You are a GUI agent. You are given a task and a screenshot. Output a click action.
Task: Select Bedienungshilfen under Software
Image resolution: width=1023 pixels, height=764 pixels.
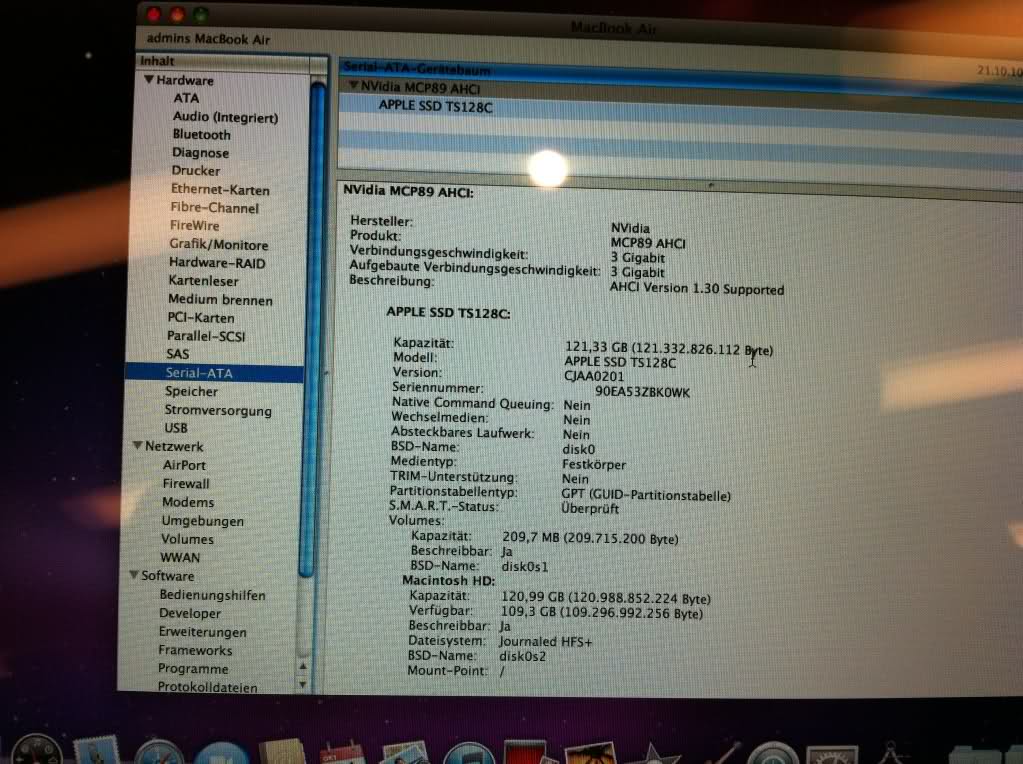click(x=213, y=595)
